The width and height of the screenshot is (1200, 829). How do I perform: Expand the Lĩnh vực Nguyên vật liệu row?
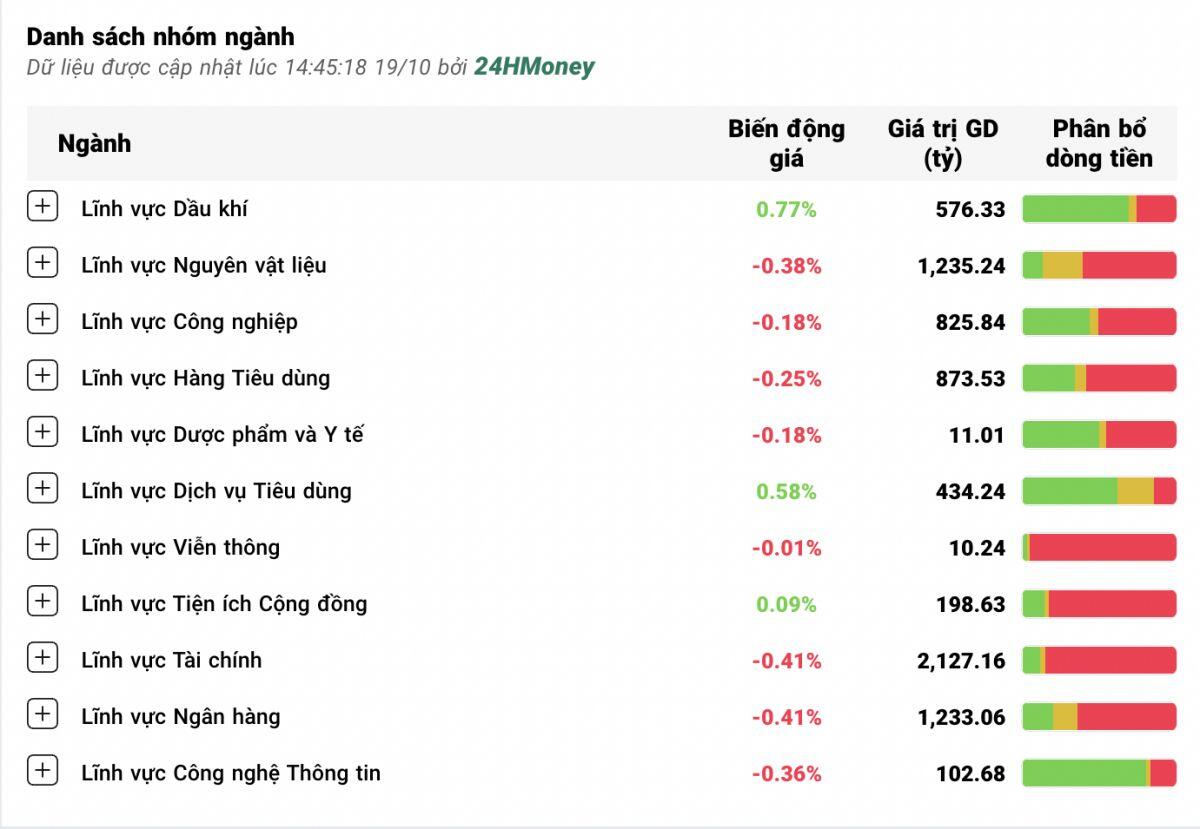[42, 263]
